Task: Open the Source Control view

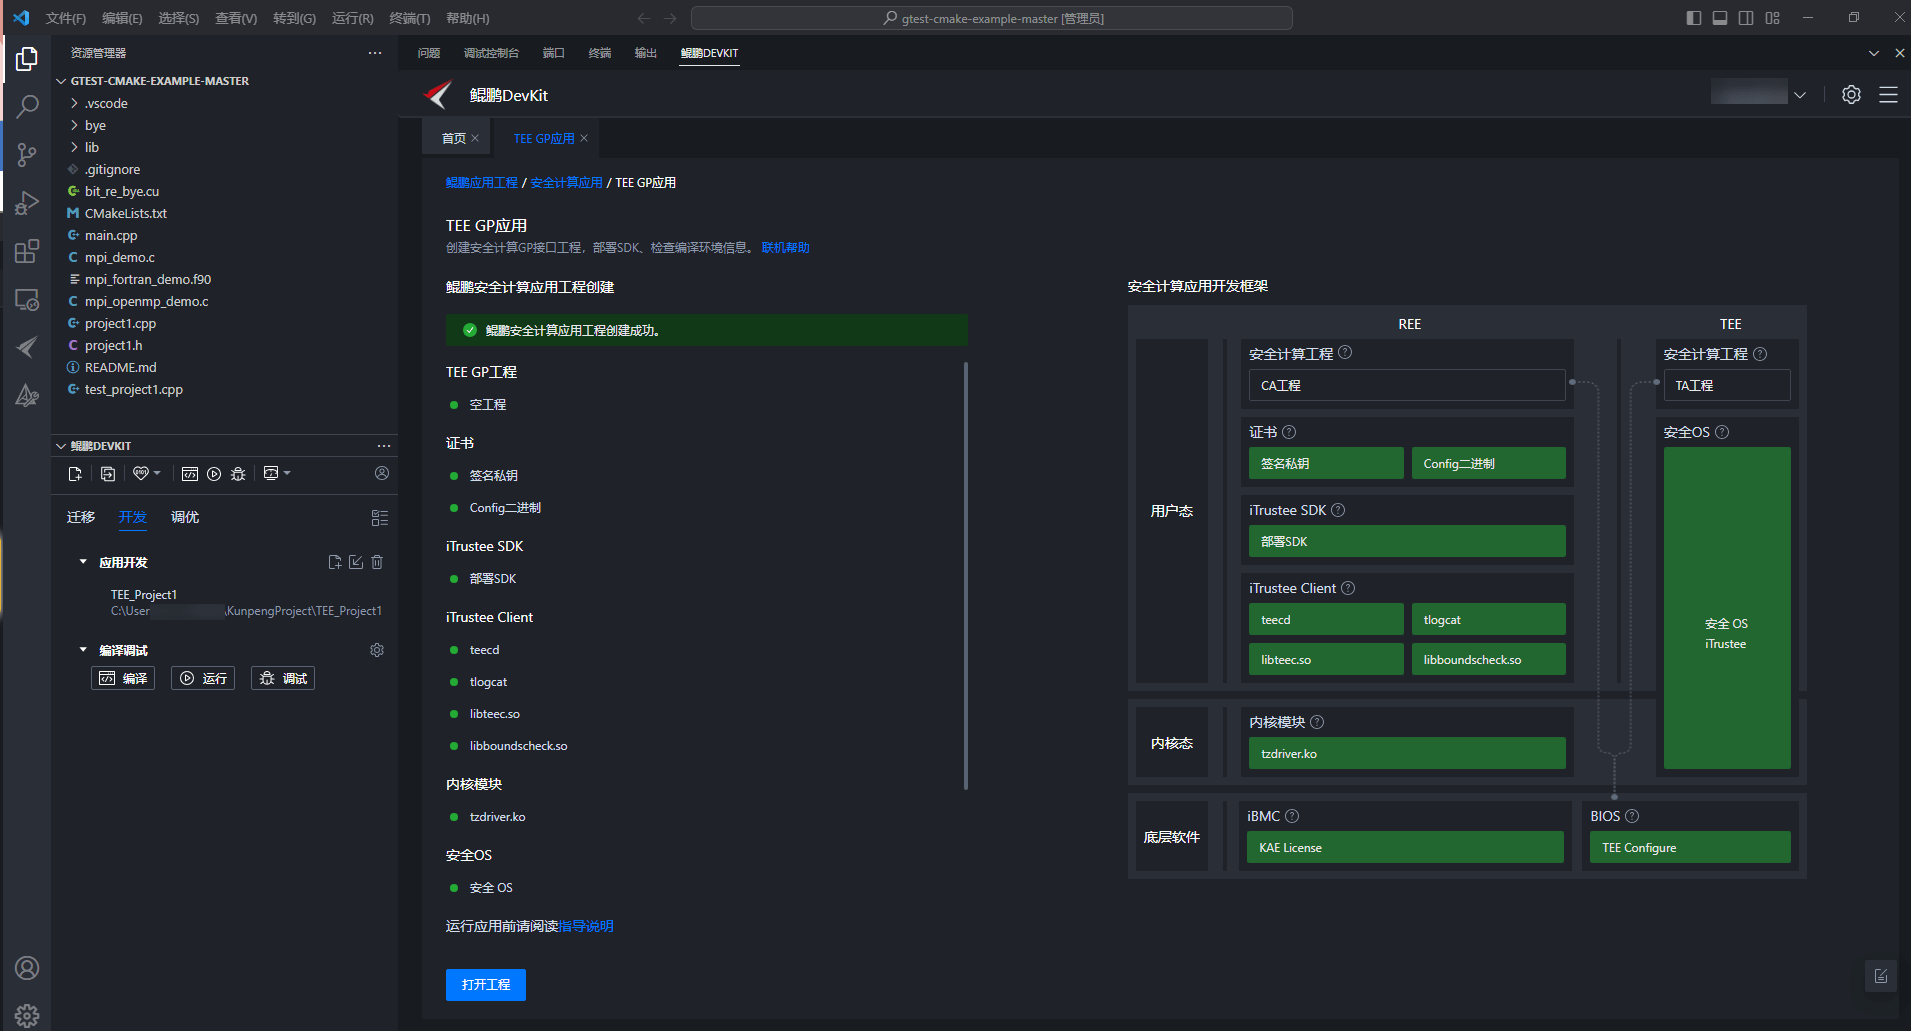Action: pyautogui.click(x=27, y=154)
